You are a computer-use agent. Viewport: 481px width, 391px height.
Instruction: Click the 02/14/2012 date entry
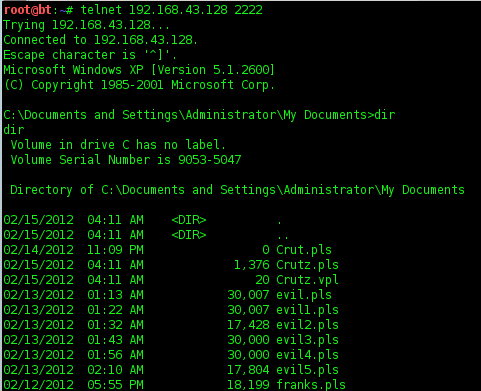(x=38, y=250)
